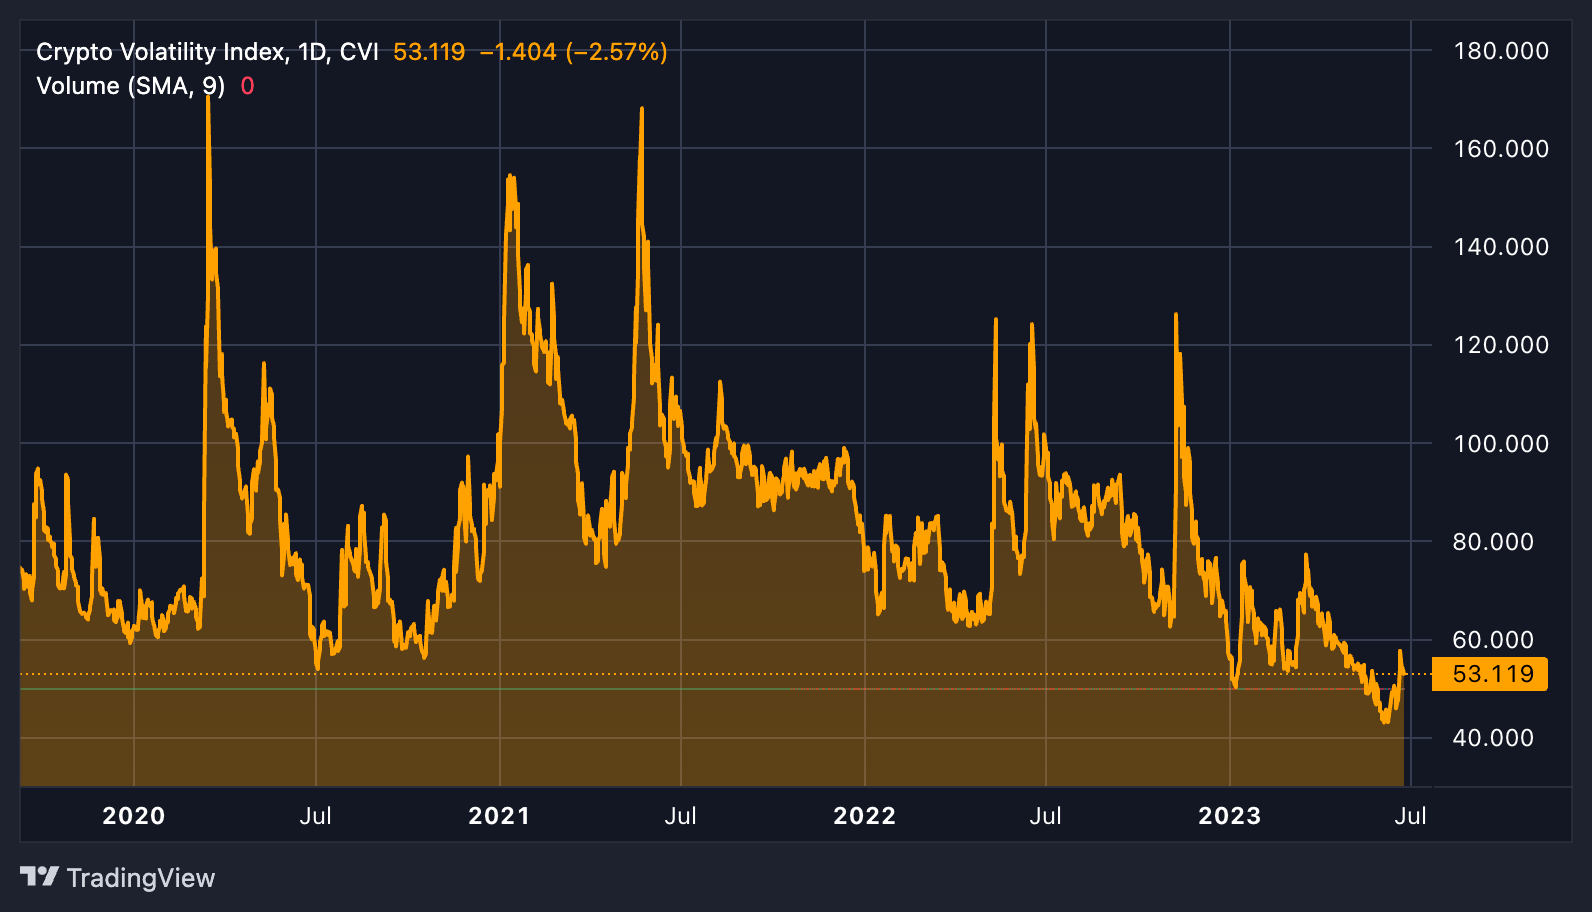The height and width of the screenshot is (912, 1592).
Task: Click the 2020 time axis label
Action: [134, 816]
